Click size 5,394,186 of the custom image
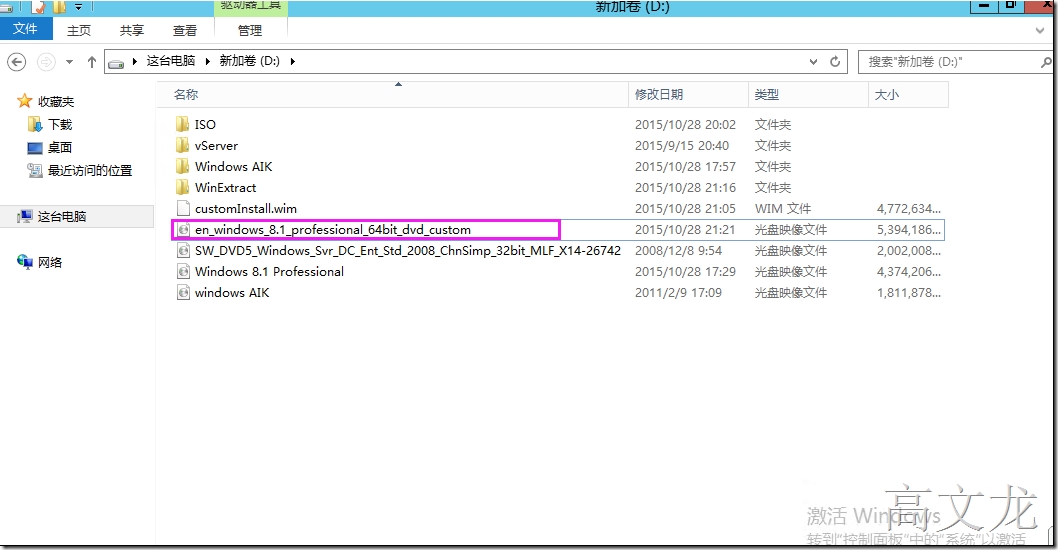This screenshot has height=550, width=1058. point(908,229)
